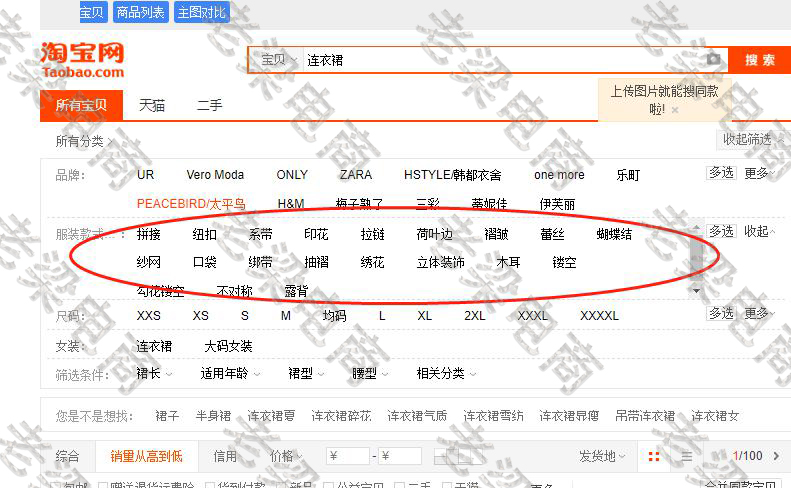The image size is (791, 488).
Task: Enable multi-select for clothing style row
Action: [721, 231]
